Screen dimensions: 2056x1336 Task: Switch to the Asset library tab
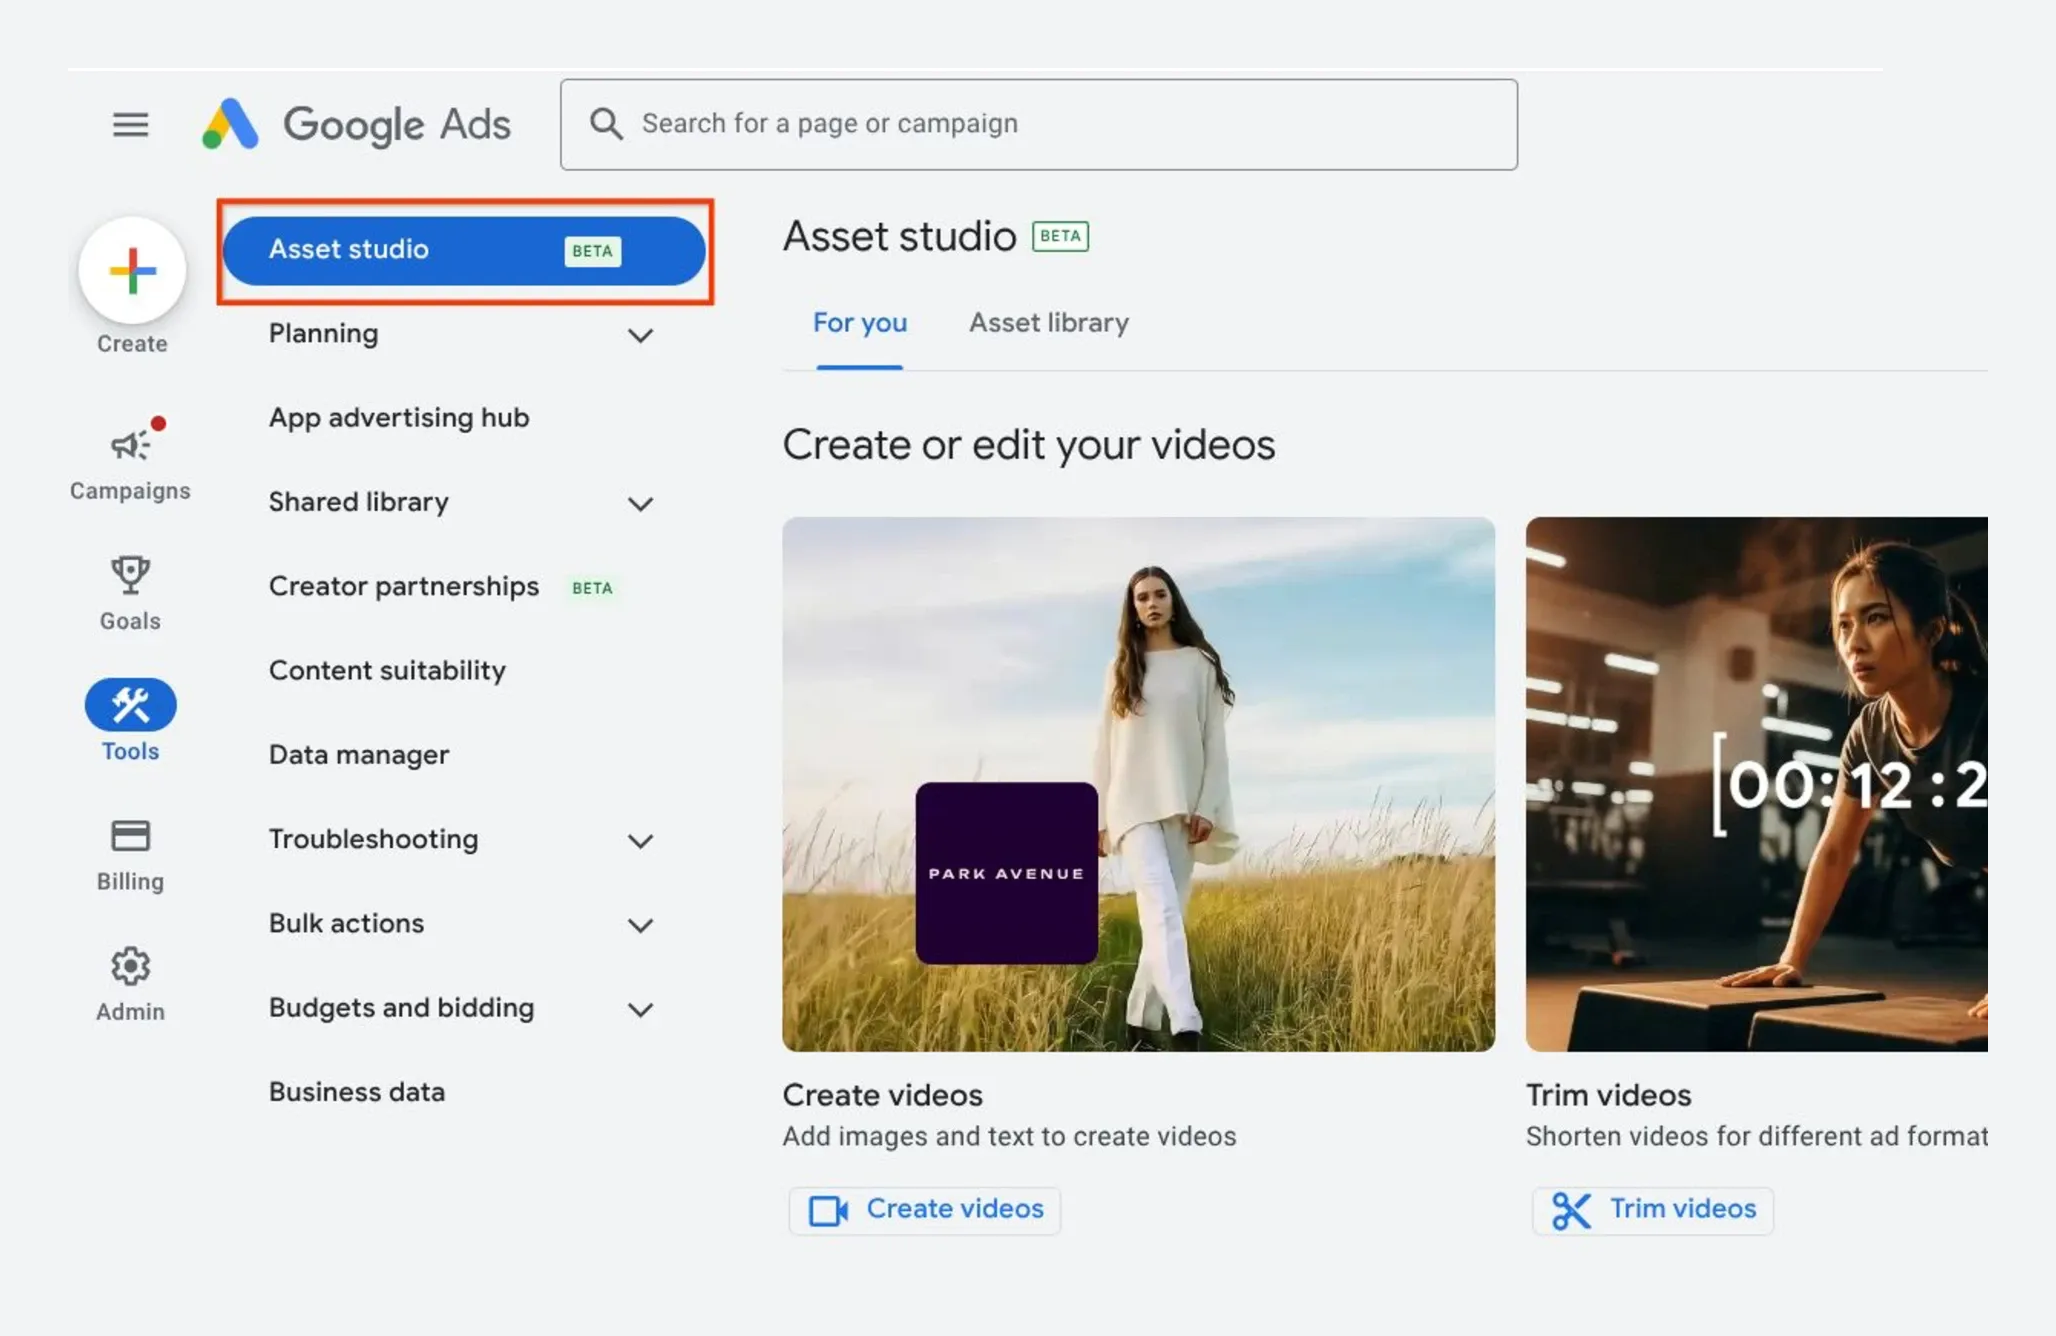click(1048, 323)
